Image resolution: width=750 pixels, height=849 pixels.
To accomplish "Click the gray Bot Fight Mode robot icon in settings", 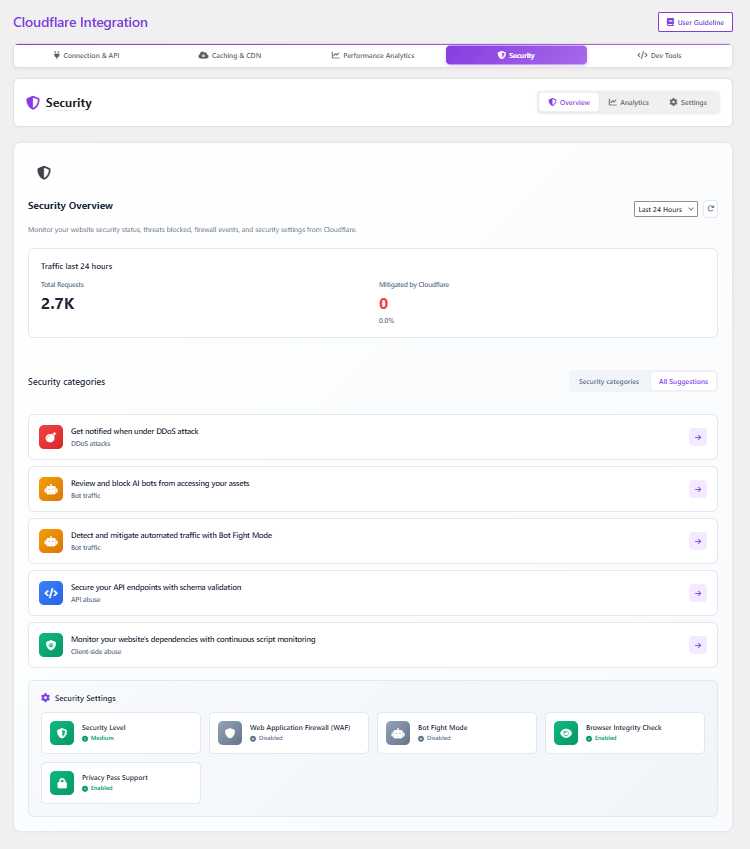I will point(398,733).
